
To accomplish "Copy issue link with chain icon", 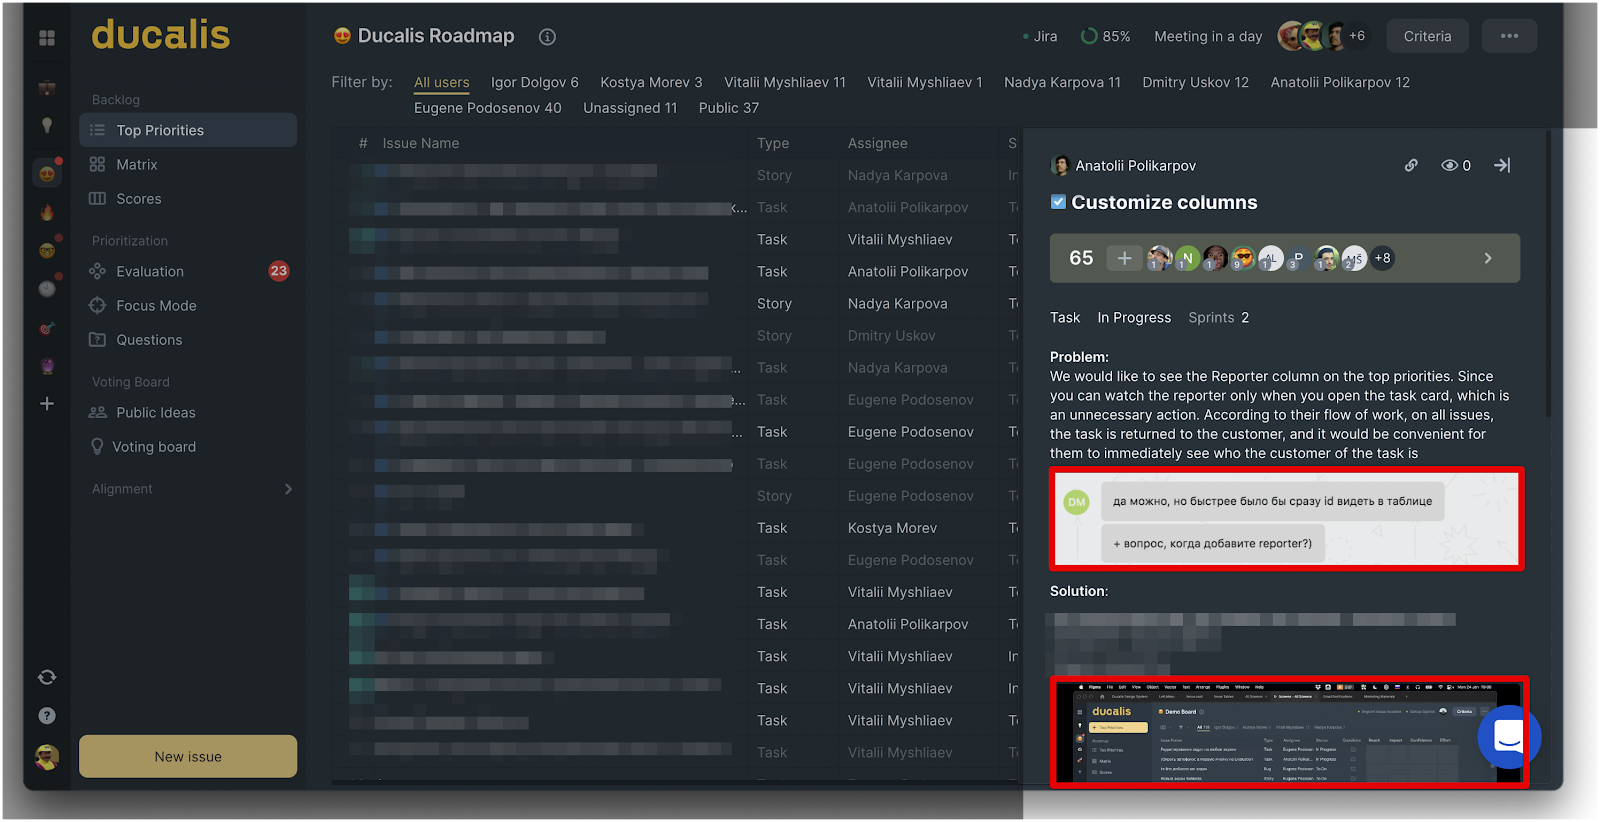I will pyautogui.click(x=1411, y=166).
